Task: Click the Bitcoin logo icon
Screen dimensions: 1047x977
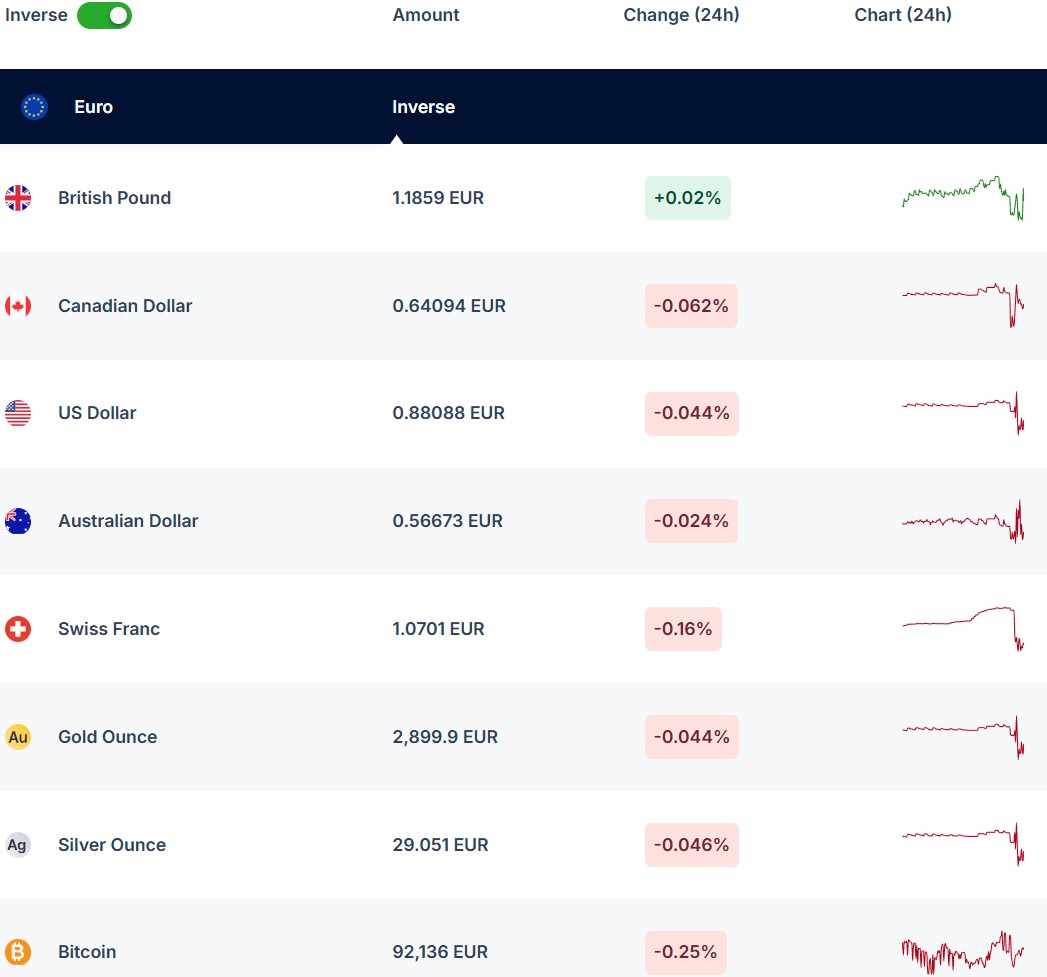Action: coord(18,952)
